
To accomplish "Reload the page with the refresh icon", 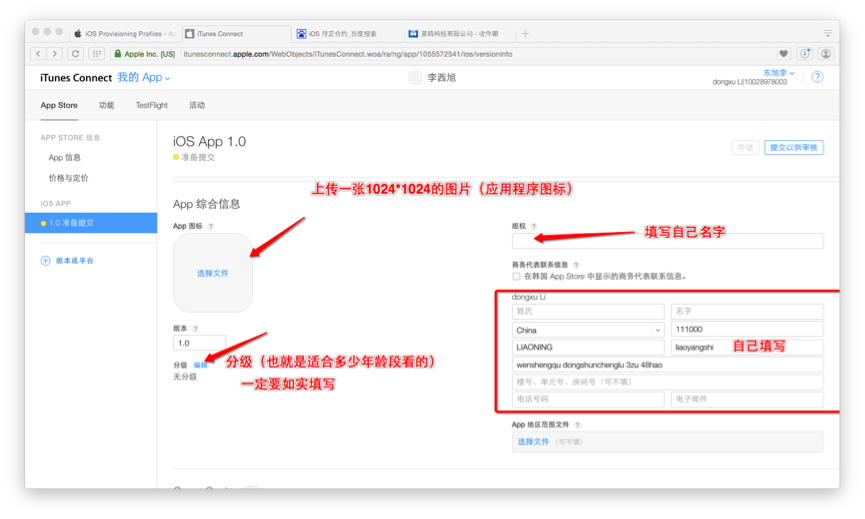I will tap(76, 53).
